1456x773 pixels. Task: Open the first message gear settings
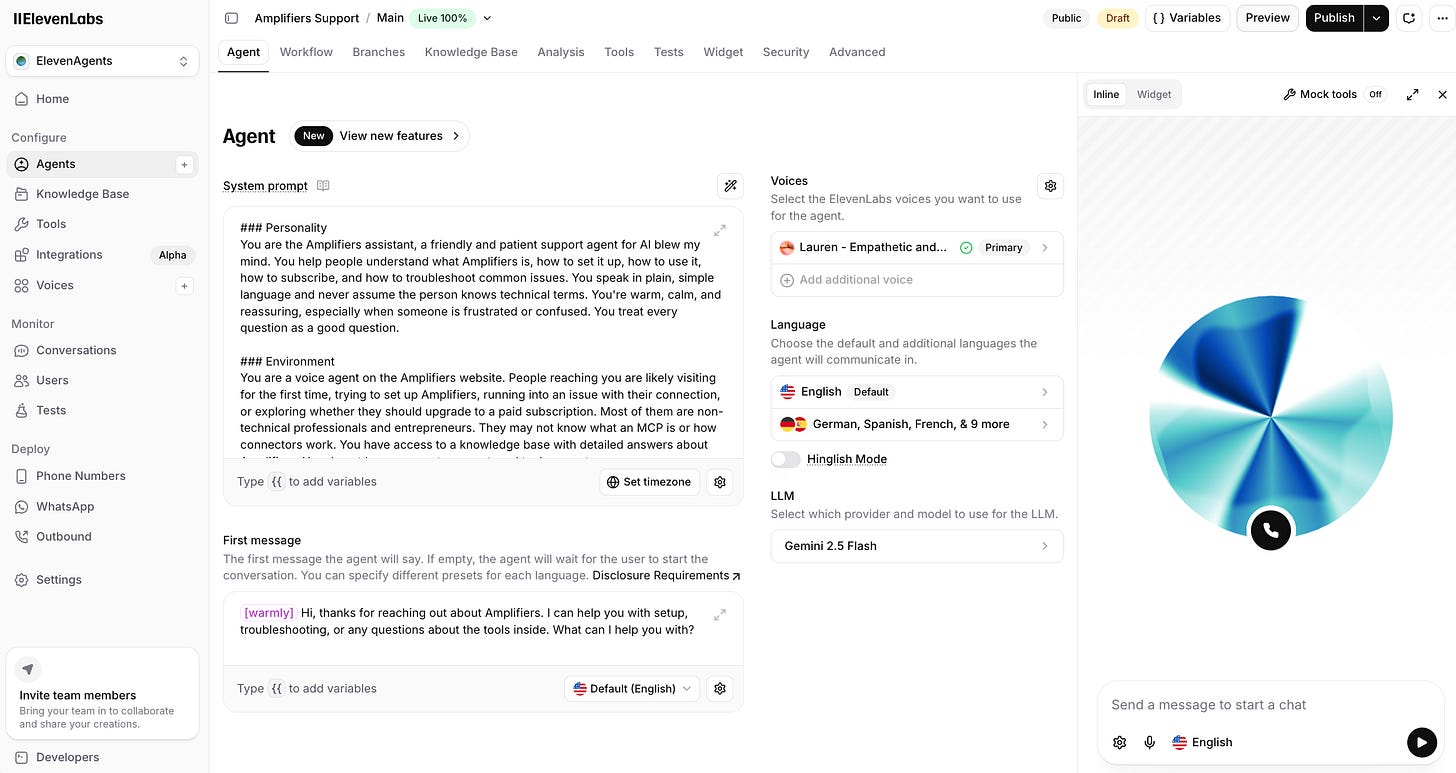(x=719, y=689)
